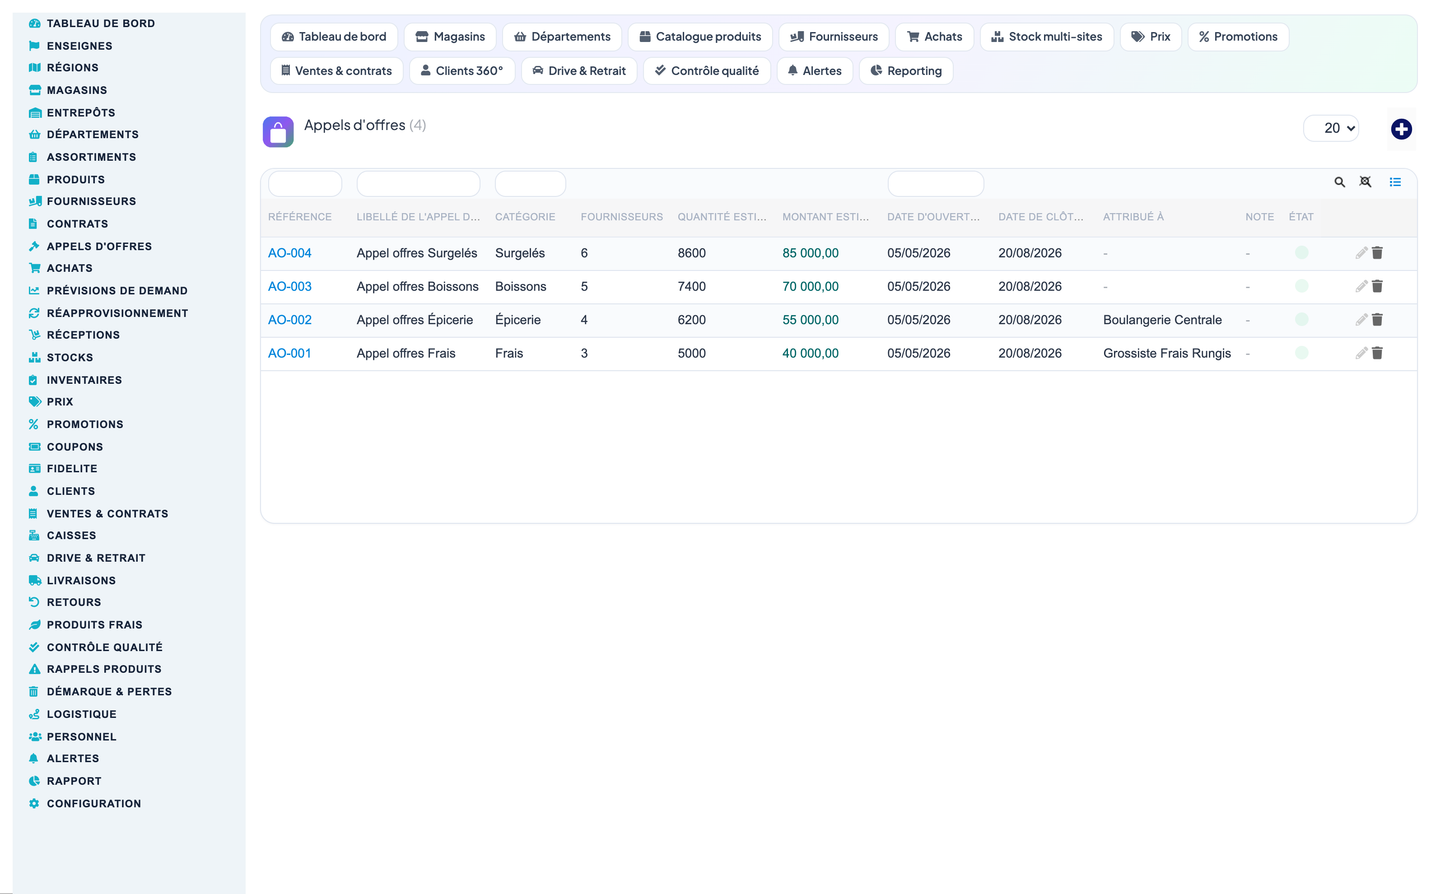Open Prévisions de demande in sidebar
This screenshot has width=1445, height=894.
point(117,291)
